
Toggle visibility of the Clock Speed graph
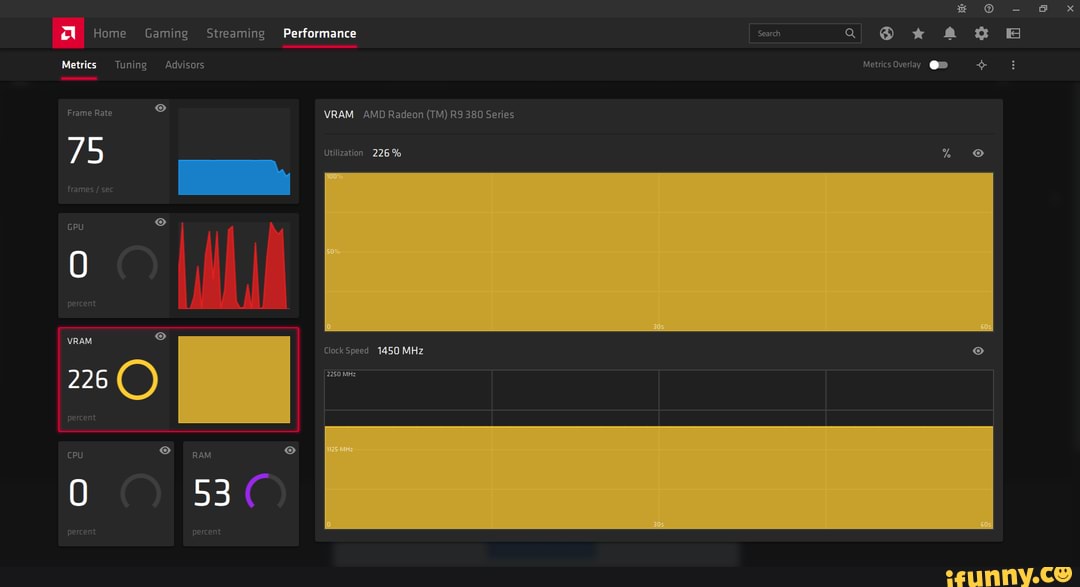click(x=978, y=350)
